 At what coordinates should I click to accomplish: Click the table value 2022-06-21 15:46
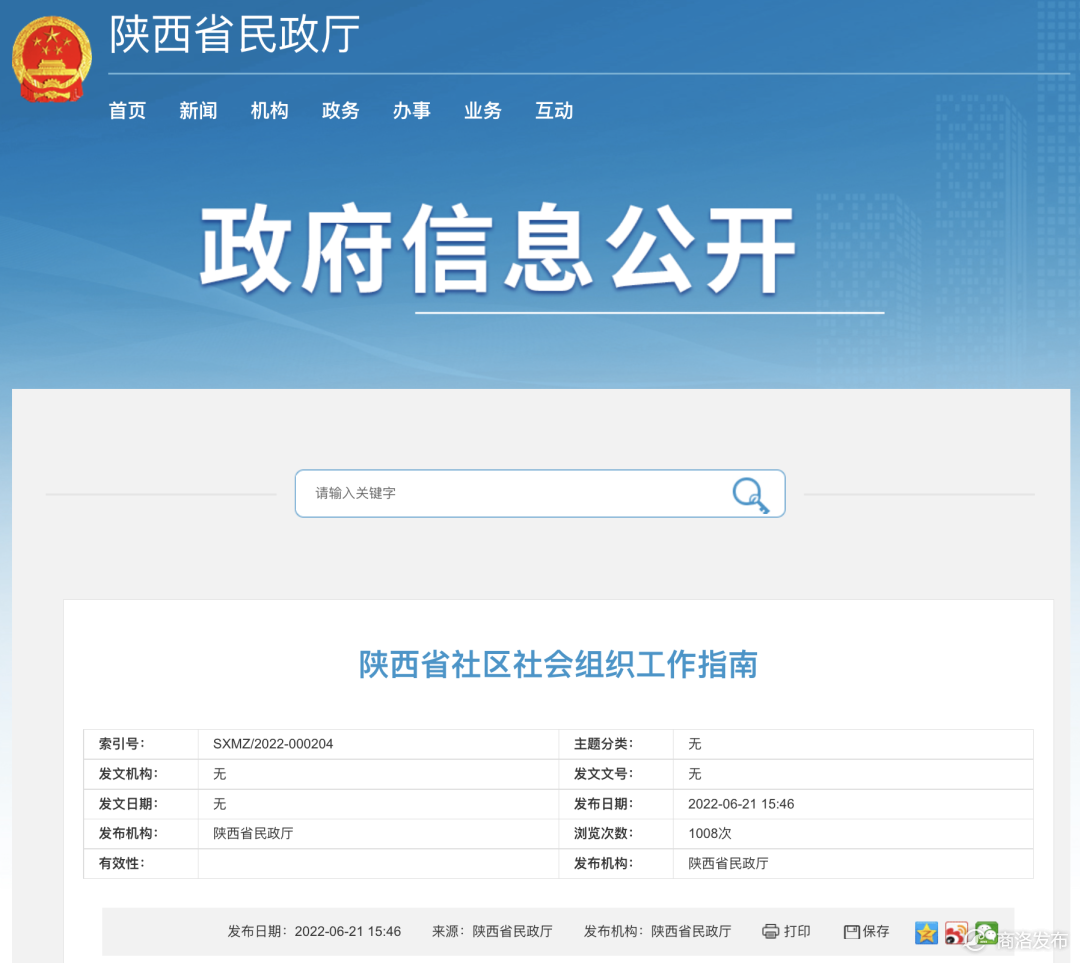pos(741,804)
